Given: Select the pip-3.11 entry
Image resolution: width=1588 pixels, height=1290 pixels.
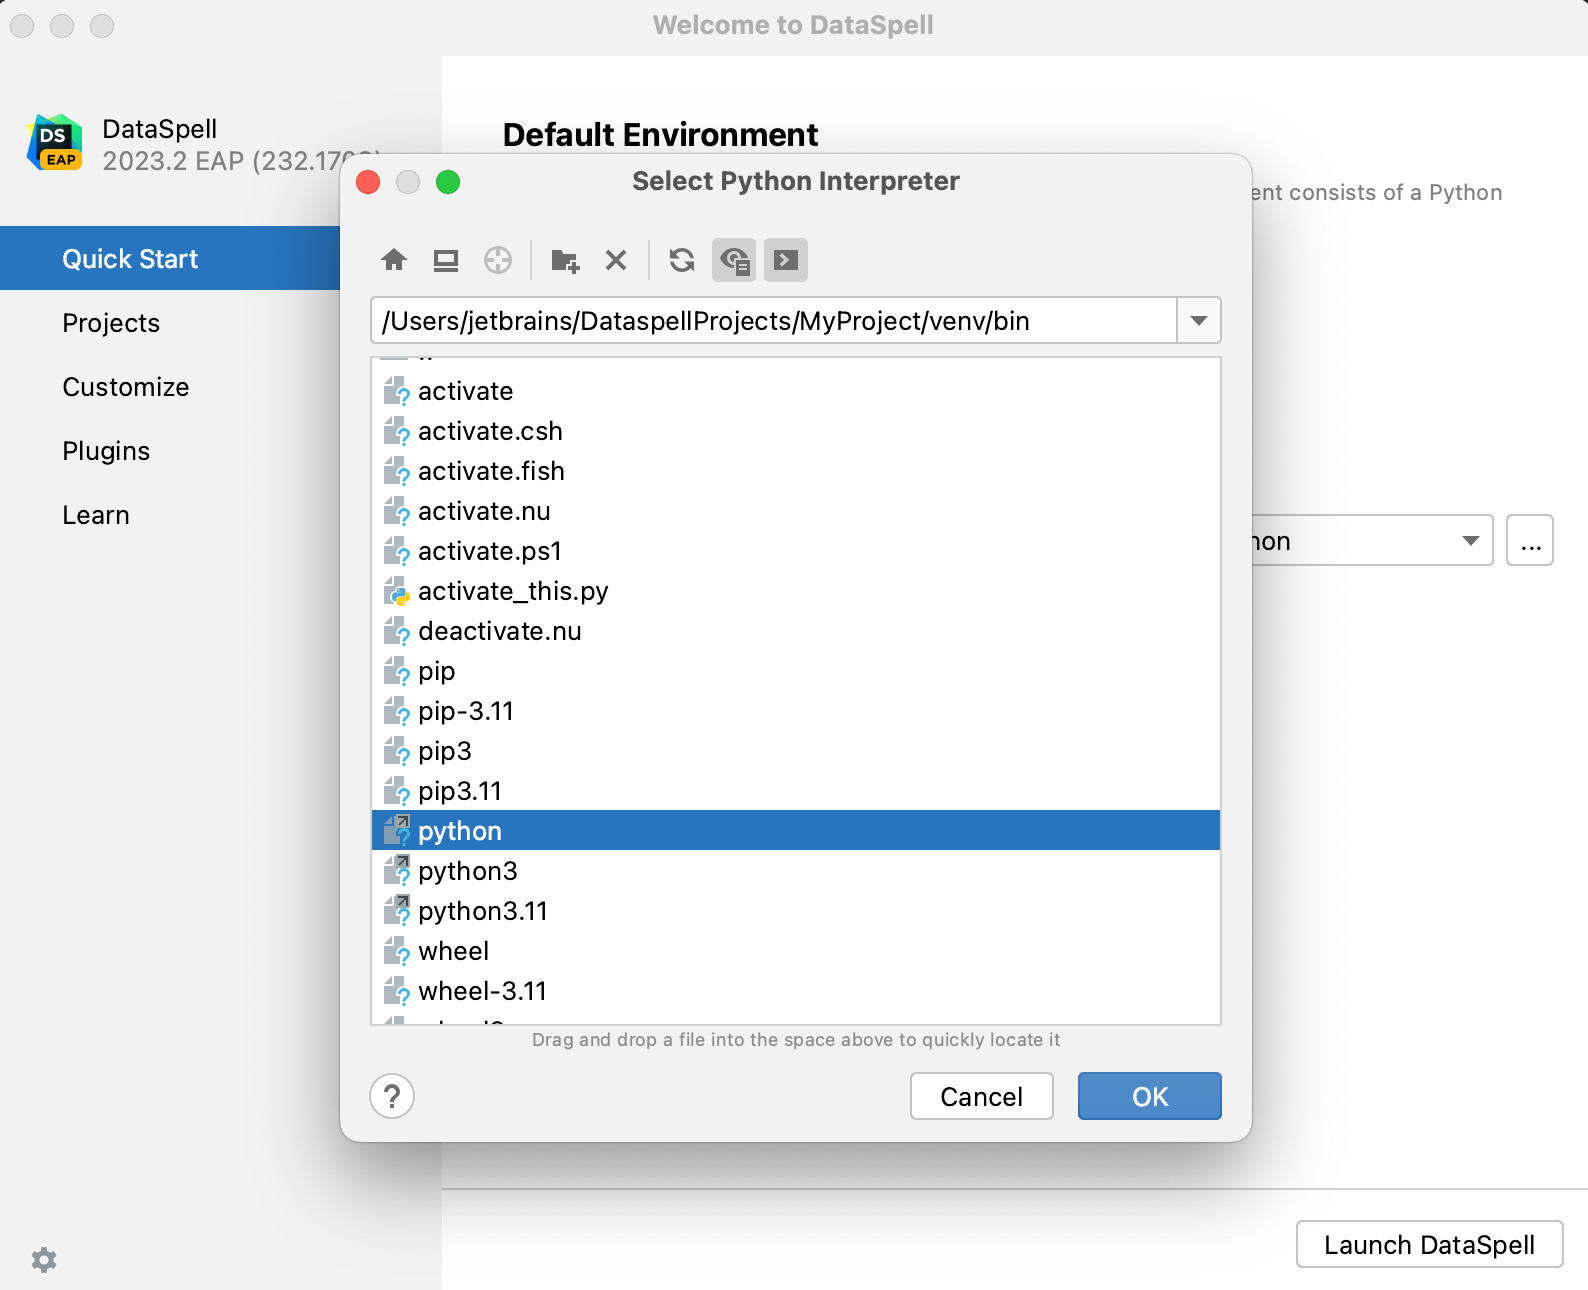Looking at the screenshot, I should click(x=796, y=711).
